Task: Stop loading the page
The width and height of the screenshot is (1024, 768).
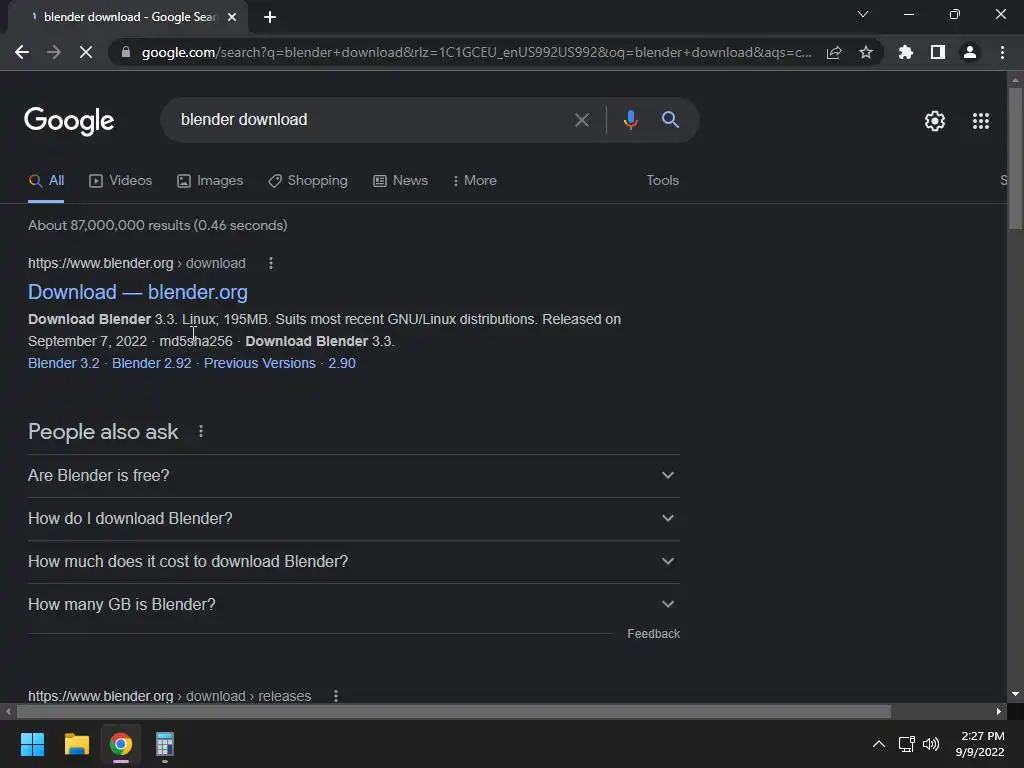Action: tap(86, 52)
